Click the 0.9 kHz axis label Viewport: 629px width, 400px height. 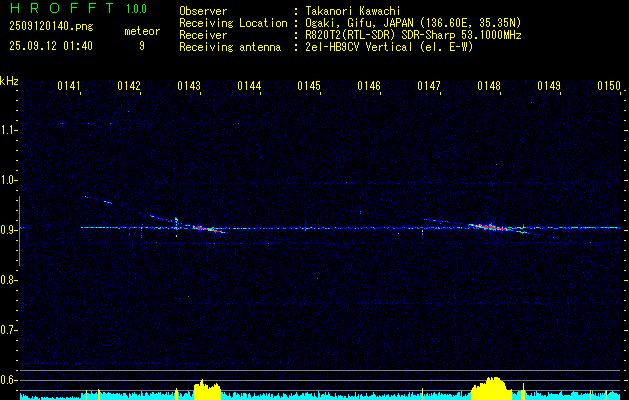pyautogui.click(x=7, y=230)
